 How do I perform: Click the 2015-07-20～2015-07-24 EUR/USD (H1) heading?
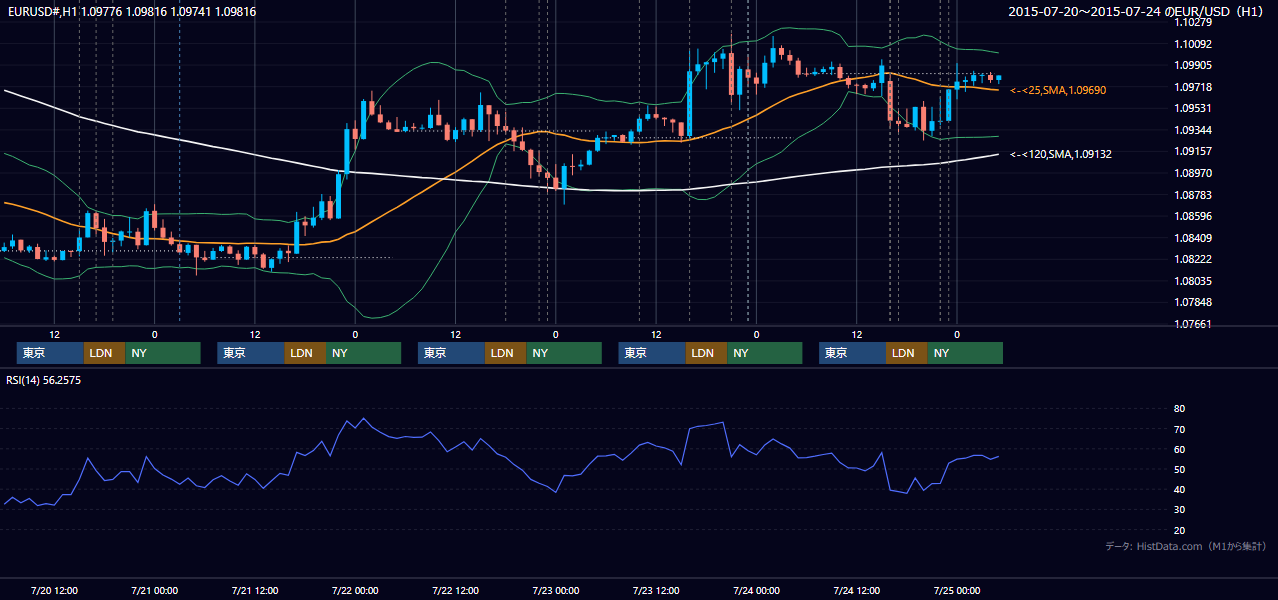point(1138,12)
